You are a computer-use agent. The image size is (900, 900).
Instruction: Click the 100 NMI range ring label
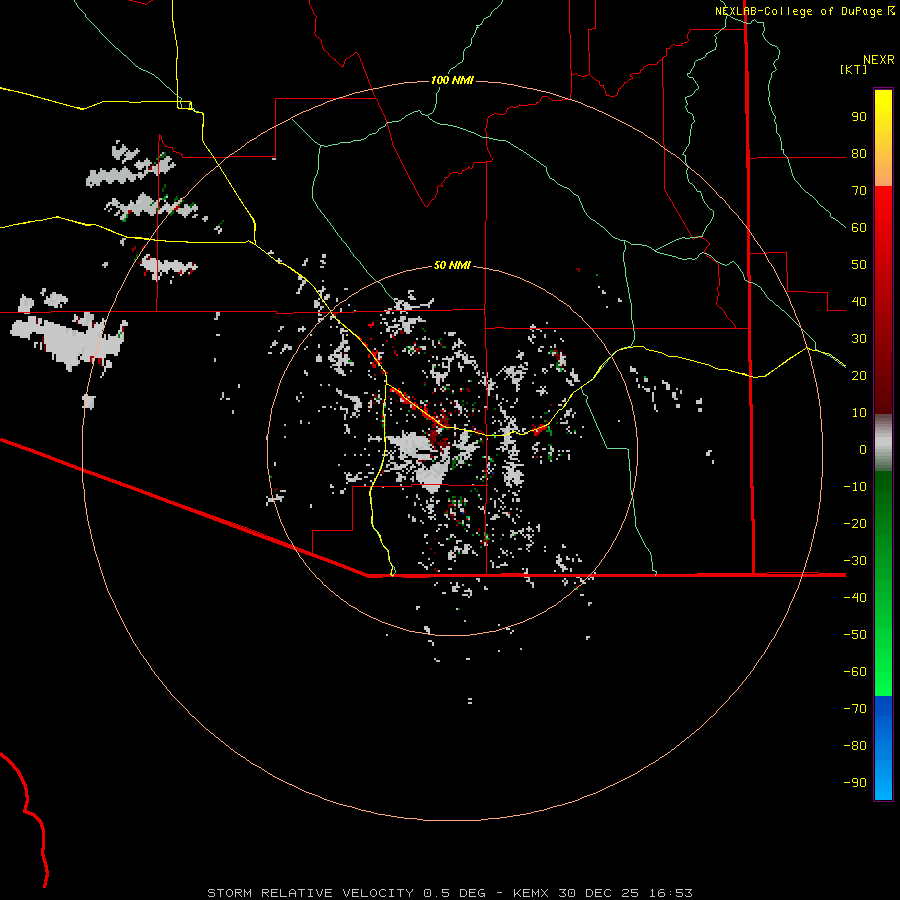452,80
